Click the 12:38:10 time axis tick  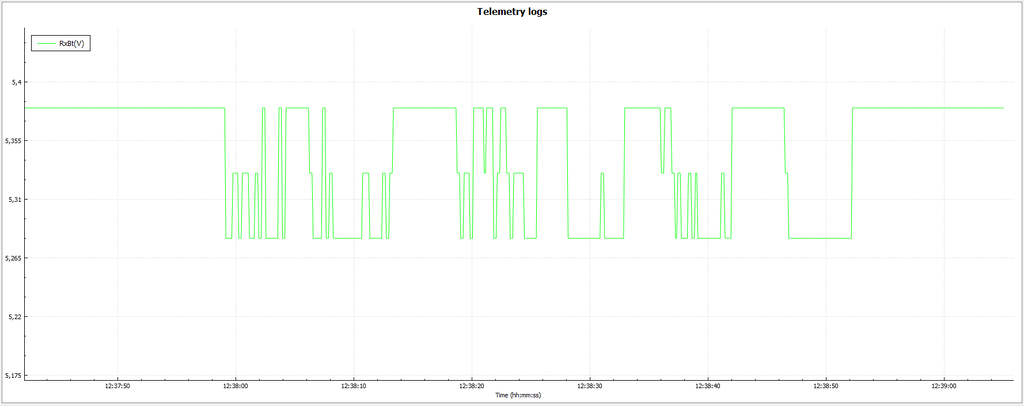click(353, 385)
